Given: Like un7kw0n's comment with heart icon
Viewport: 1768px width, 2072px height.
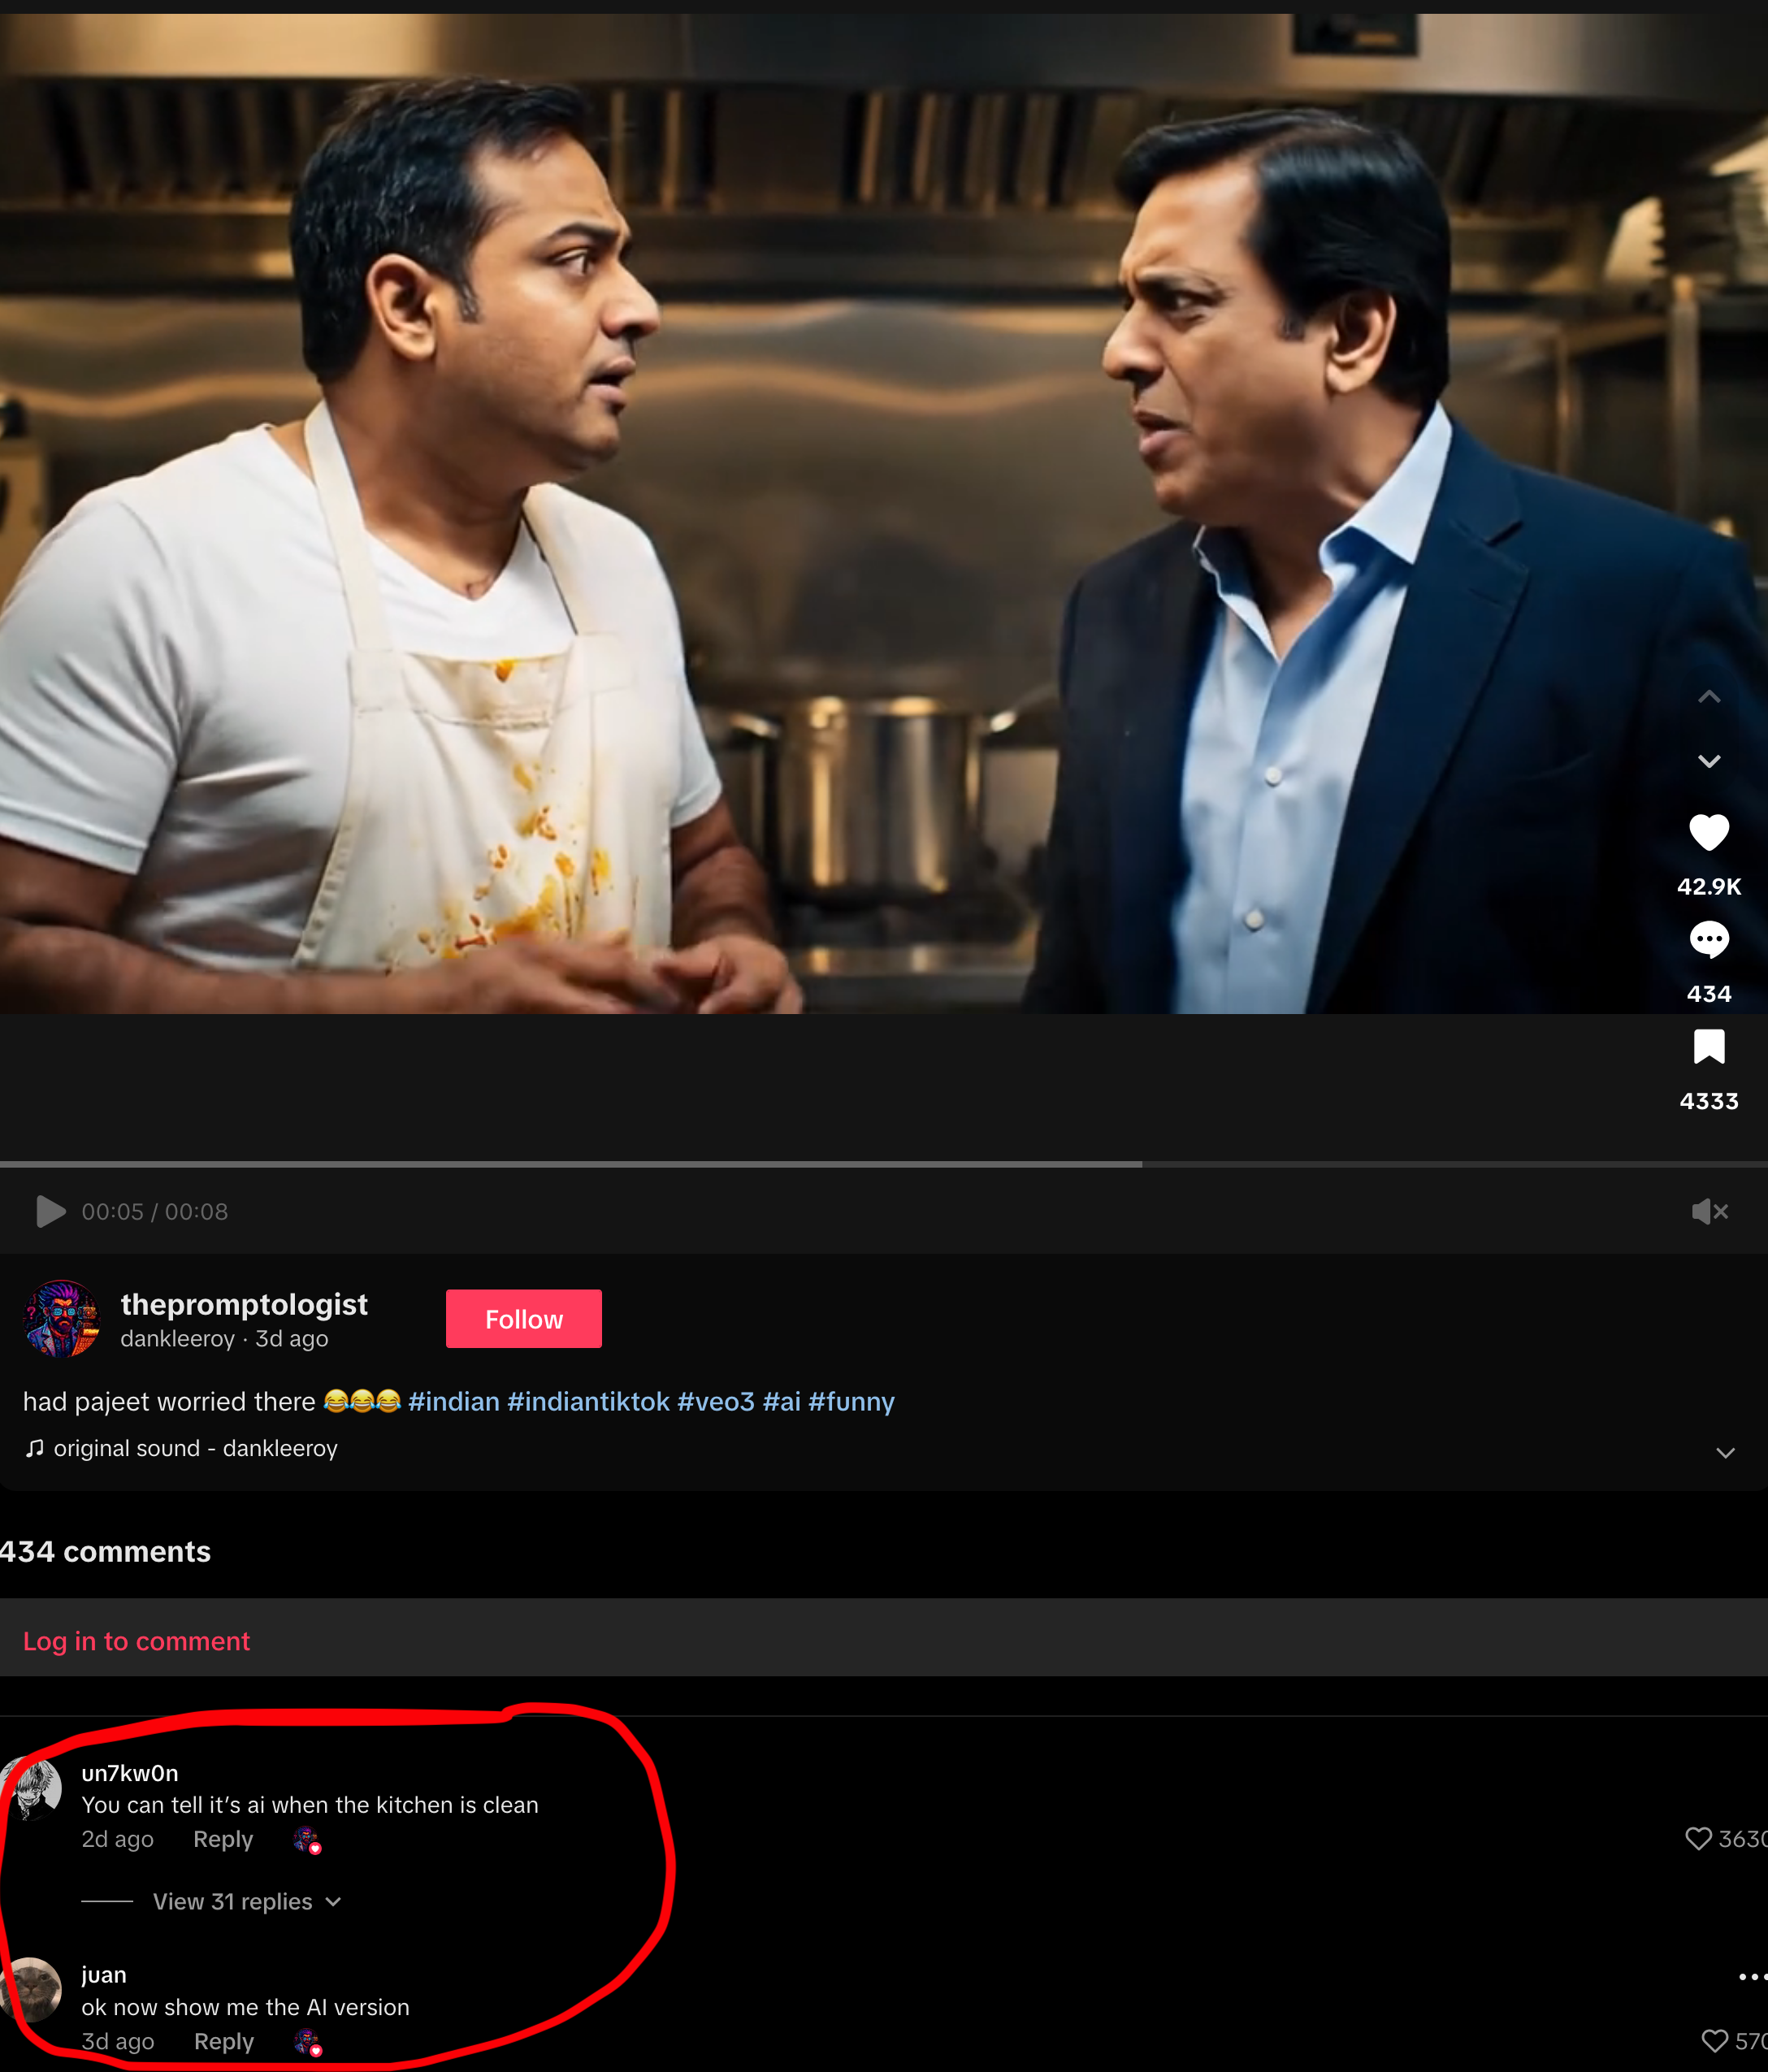Looking at the screenshot, I should [1698, 1838].
